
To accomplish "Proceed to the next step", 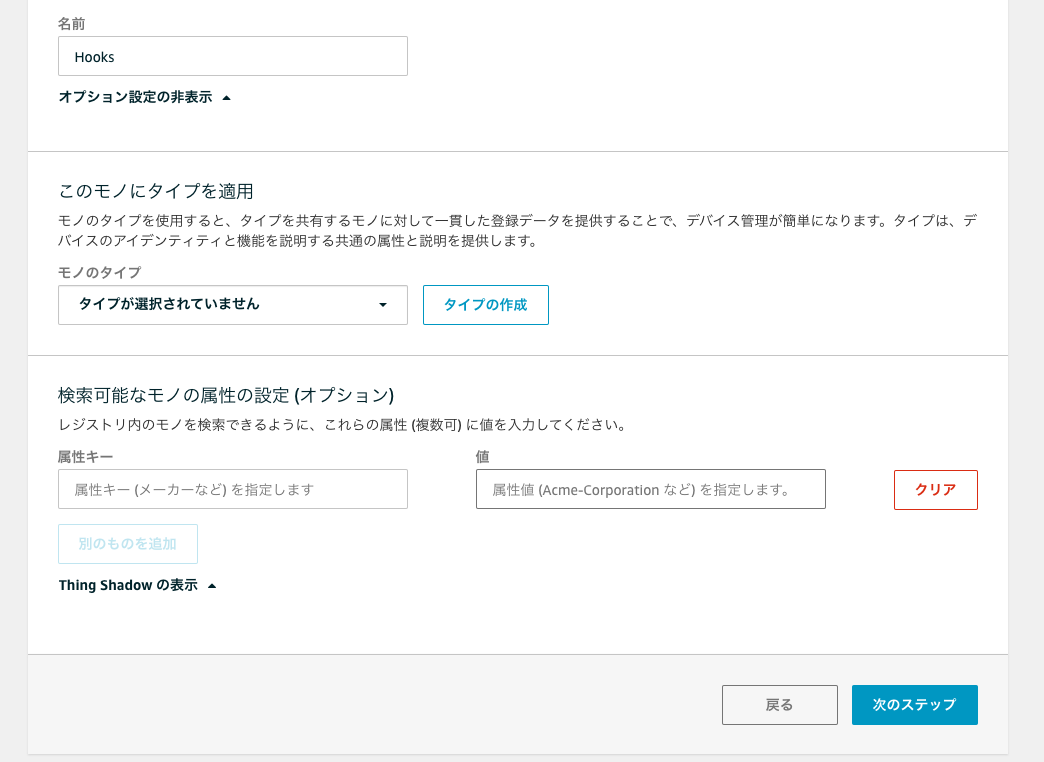I will 914,705.
